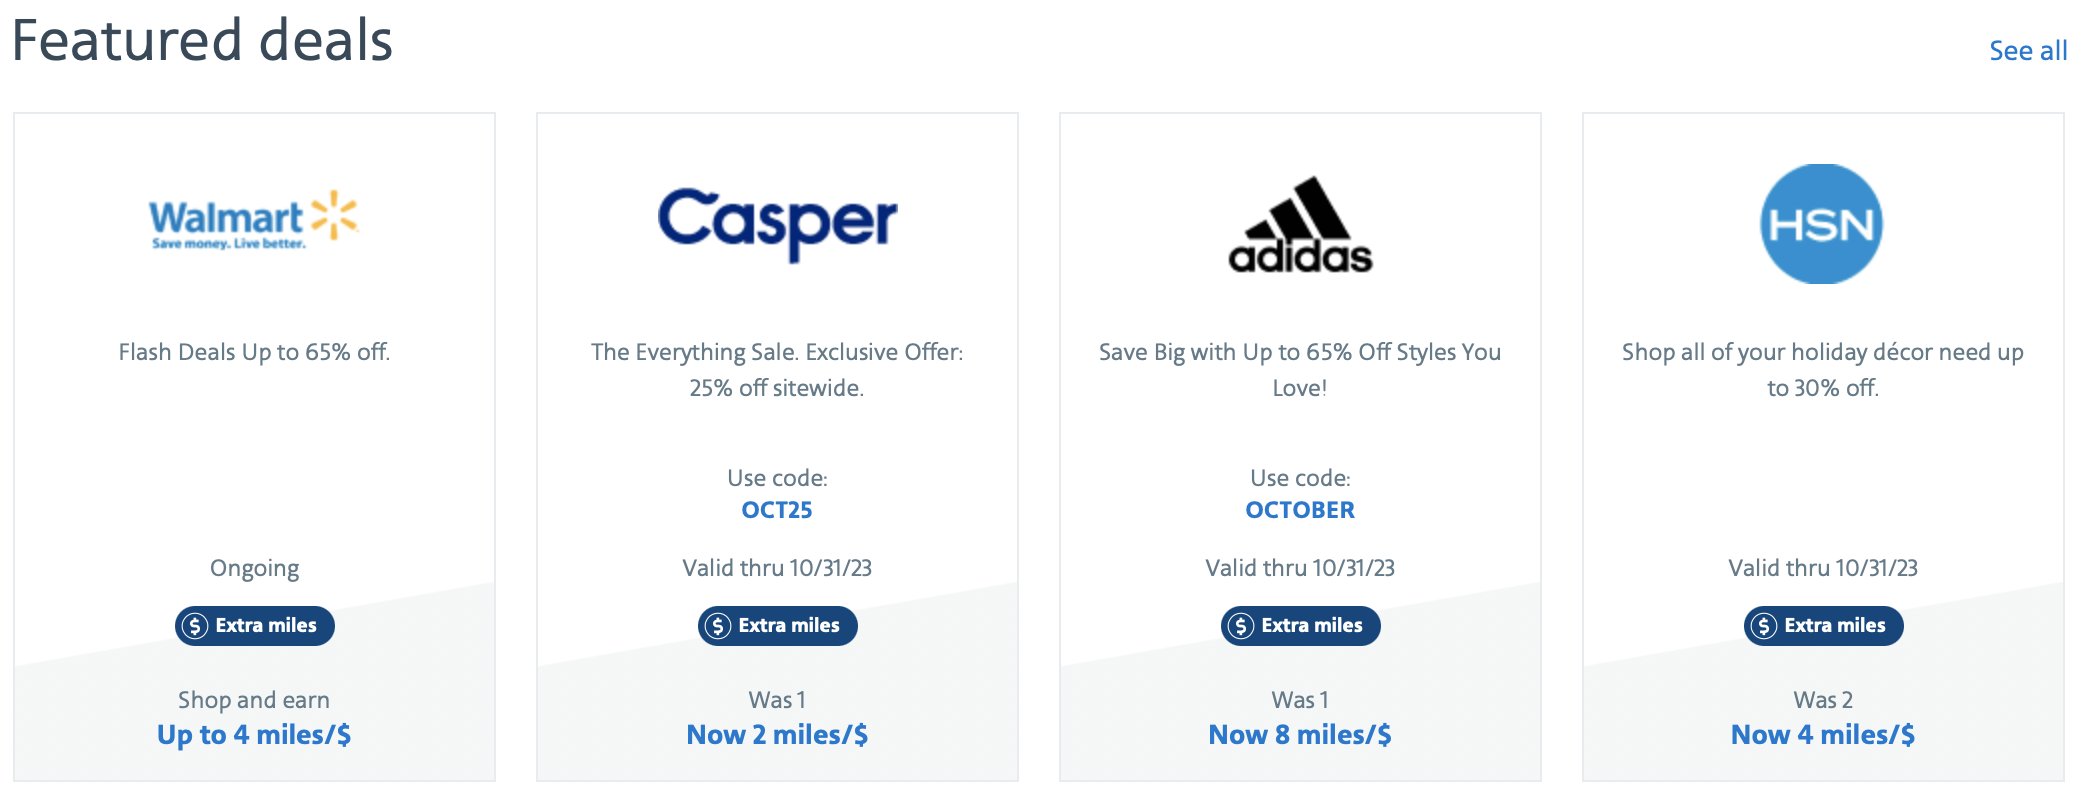Select the OCT25 promo code
2086x800 pixels.
[777, 510]
